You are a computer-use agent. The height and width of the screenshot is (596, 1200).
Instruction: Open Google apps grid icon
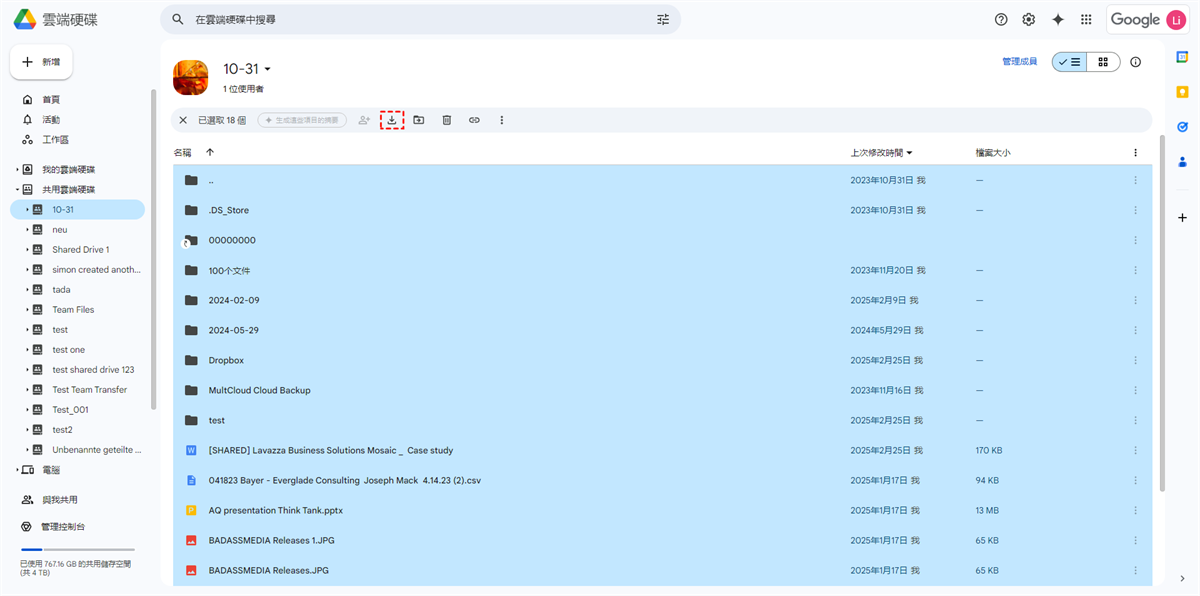pos(1086,20)
